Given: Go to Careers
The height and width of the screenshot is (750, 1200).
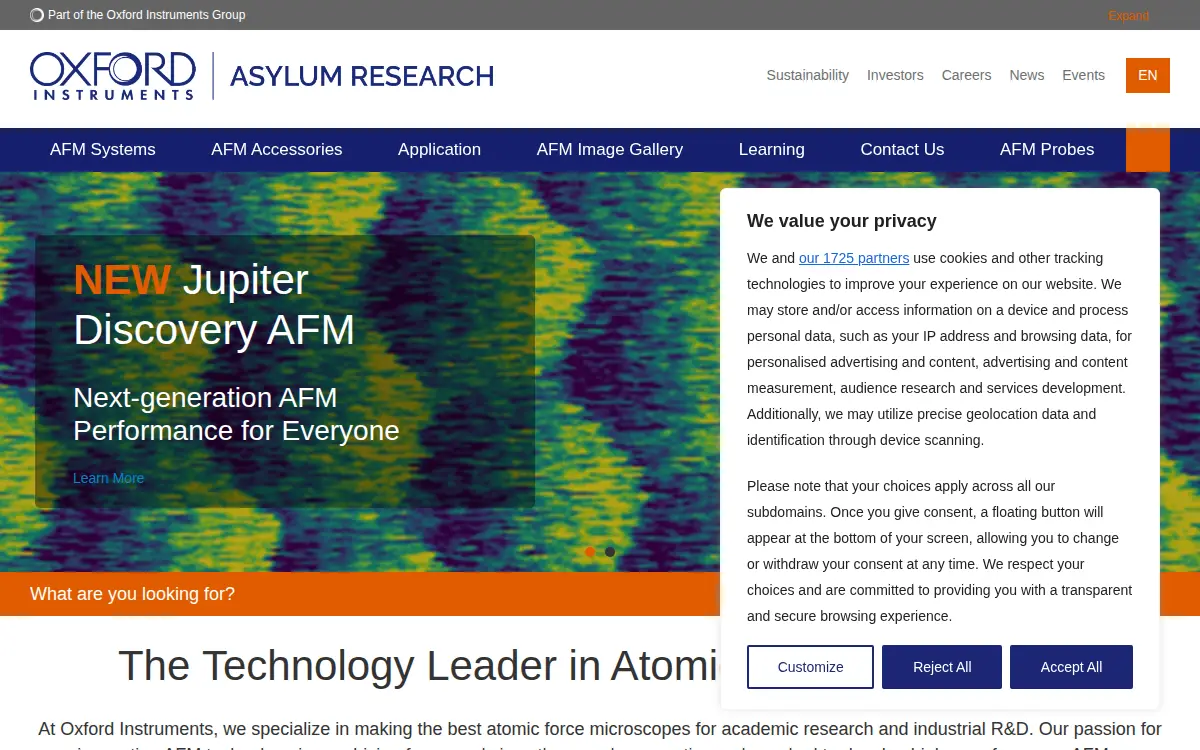Looking at the screenshot, I should tap(966, 75).
